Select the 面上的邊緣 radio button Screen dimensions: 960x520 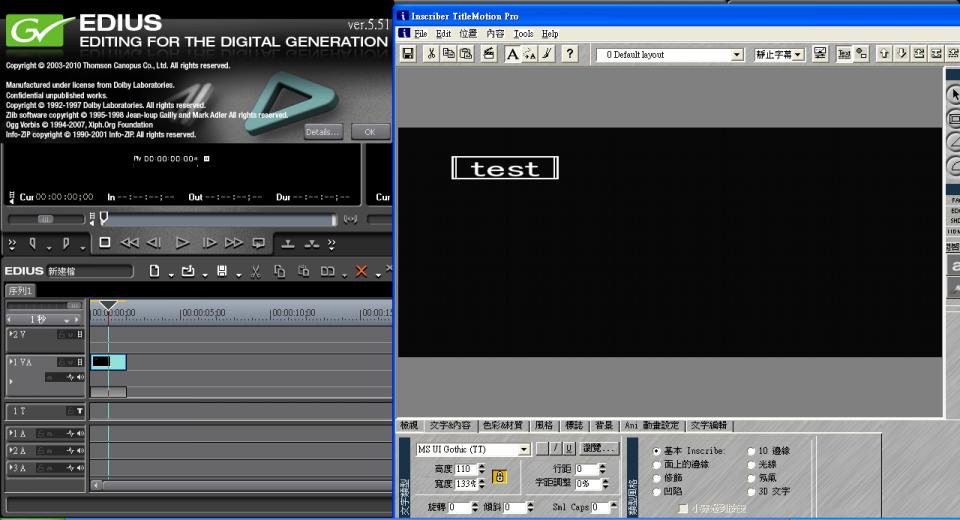[656, 465]
